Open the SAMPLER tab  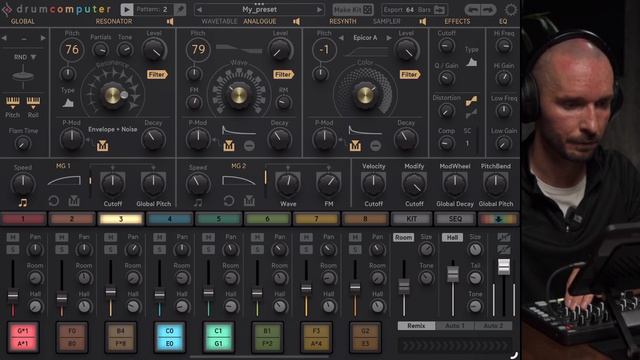(386, 21)
